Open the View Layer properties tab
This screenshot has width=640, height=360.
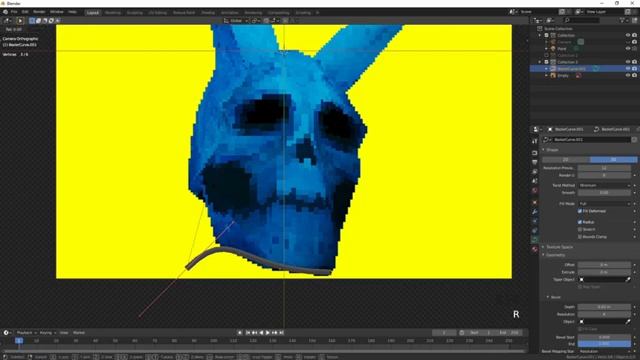click(535, 171)
